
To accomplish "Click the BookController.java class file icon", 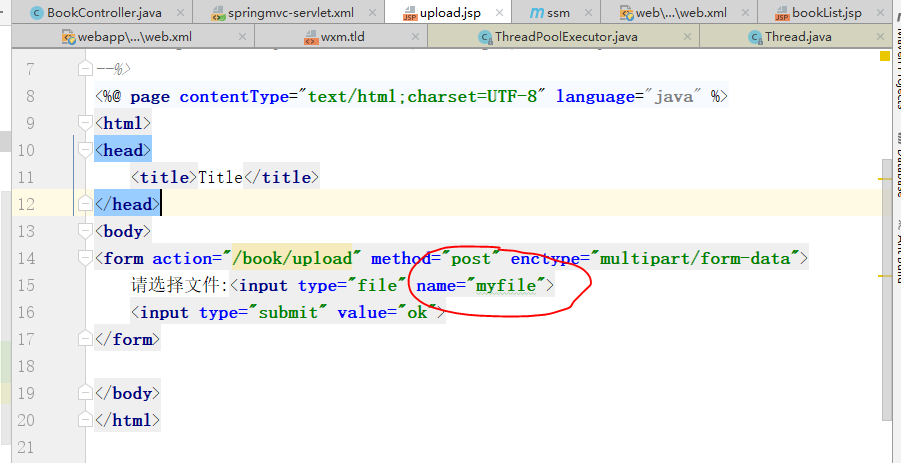I will point(37,13).
